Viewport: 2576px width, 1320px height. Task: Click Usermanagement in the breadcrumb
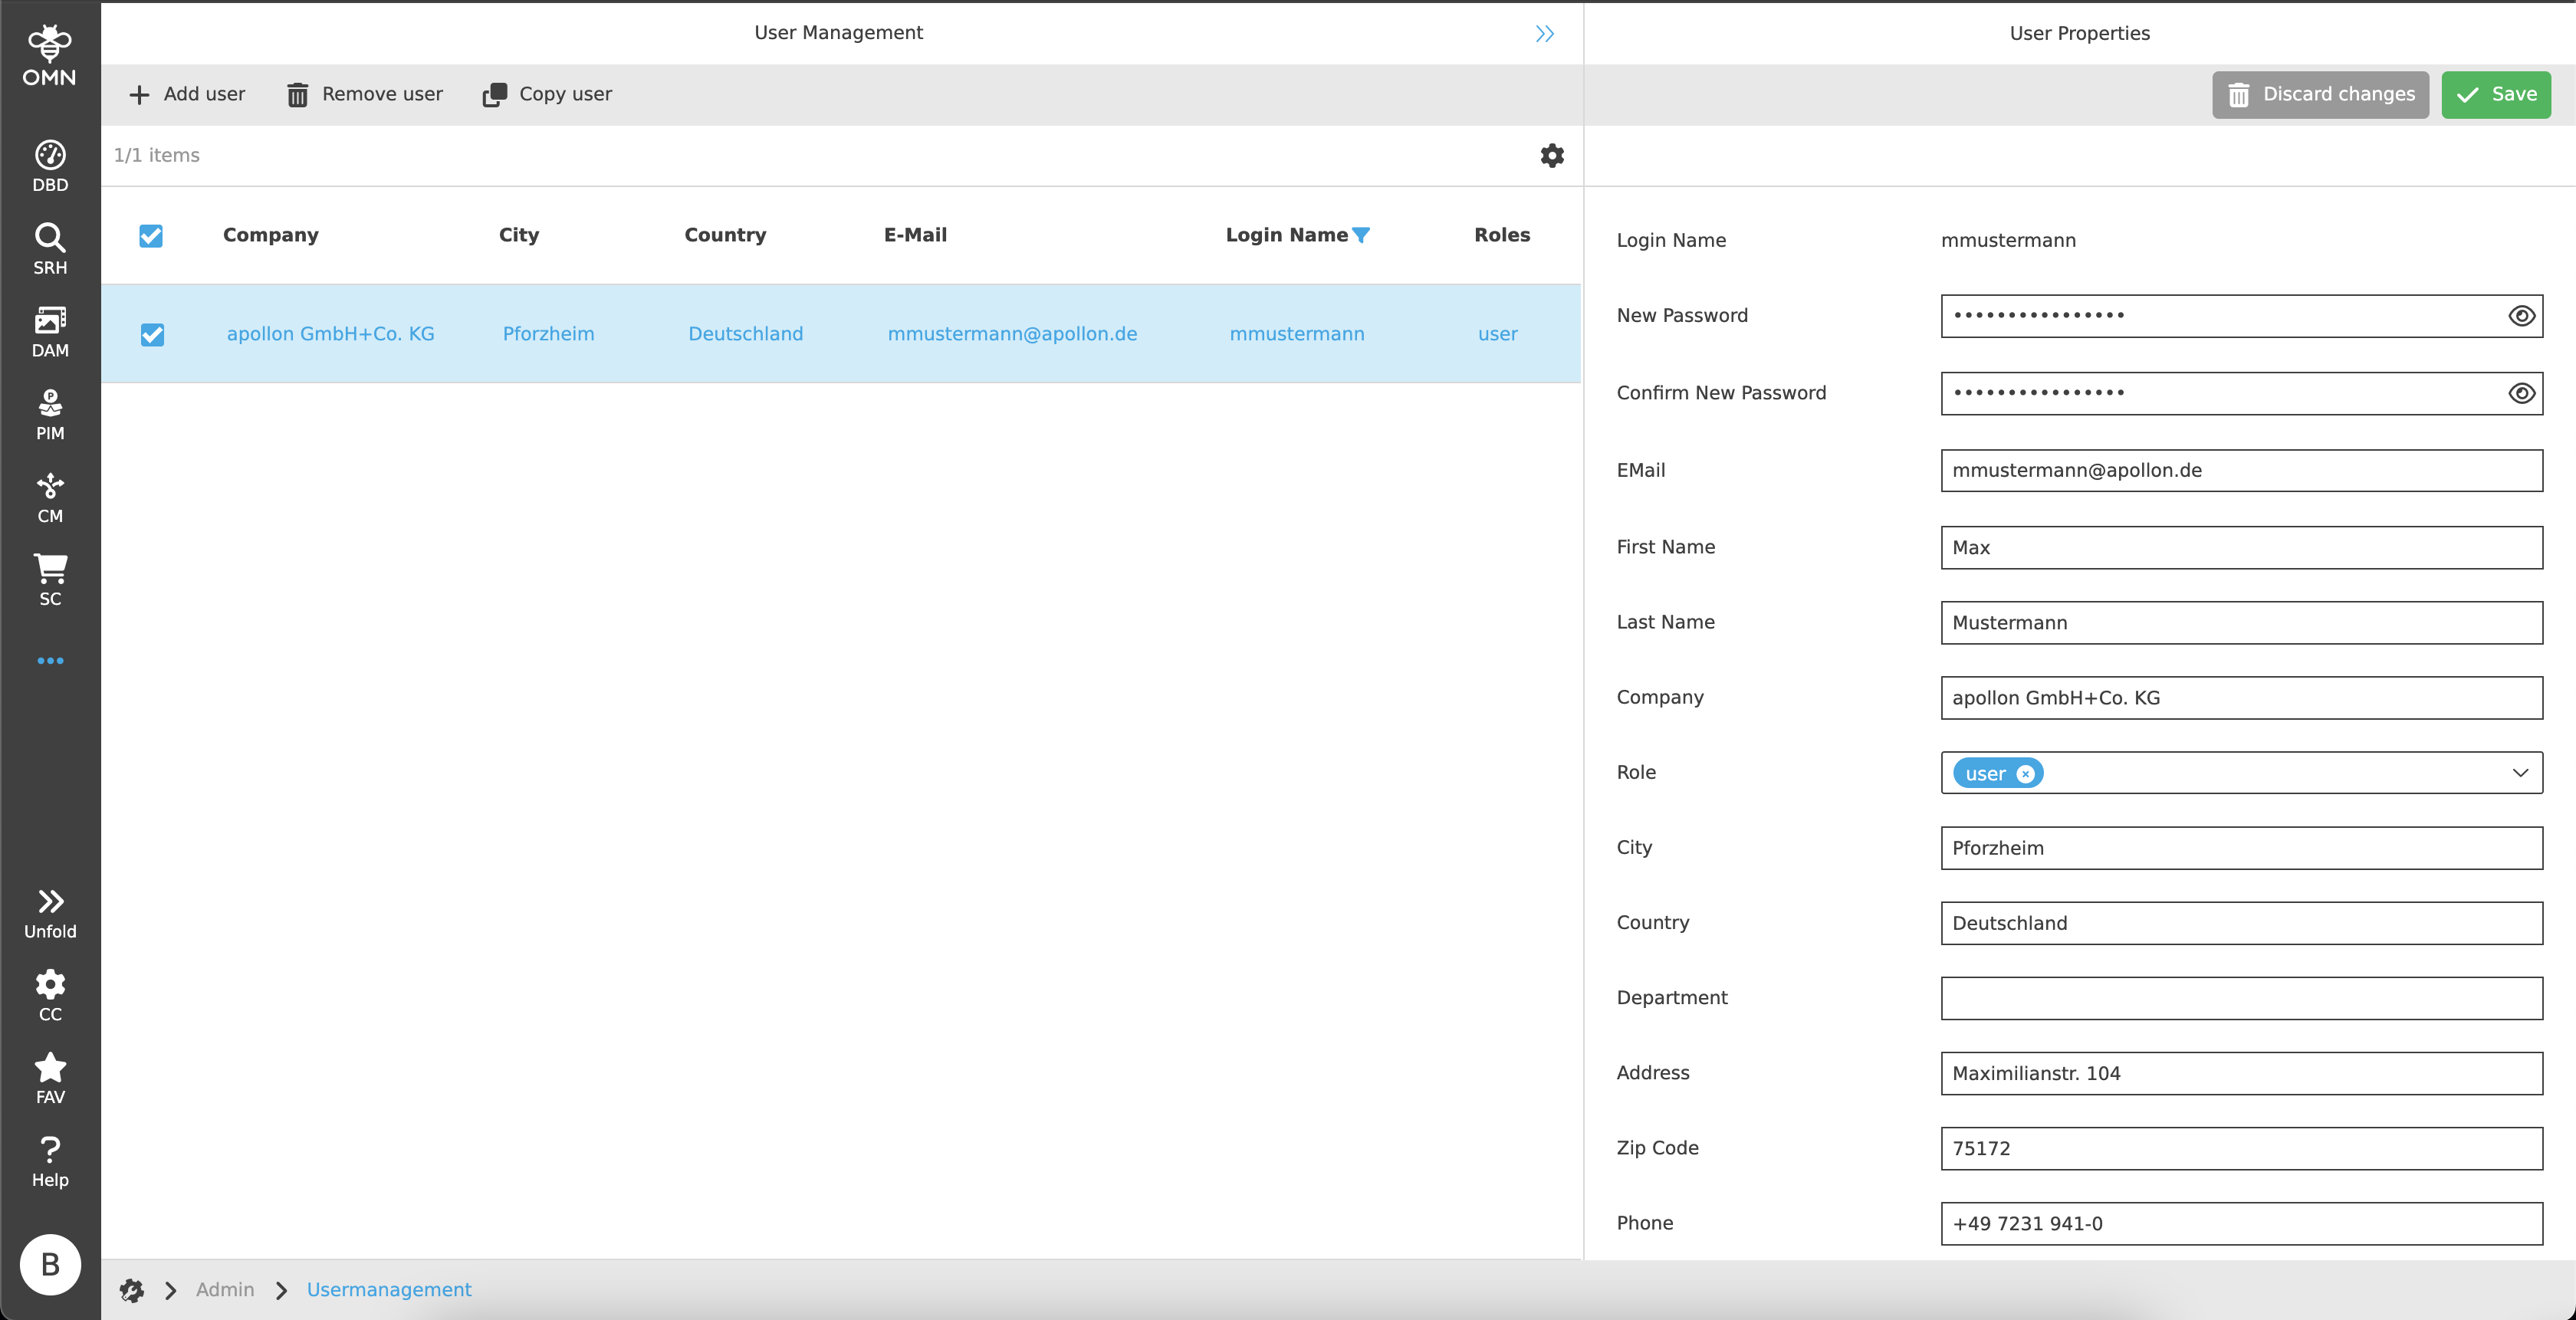click(388, 1290)
